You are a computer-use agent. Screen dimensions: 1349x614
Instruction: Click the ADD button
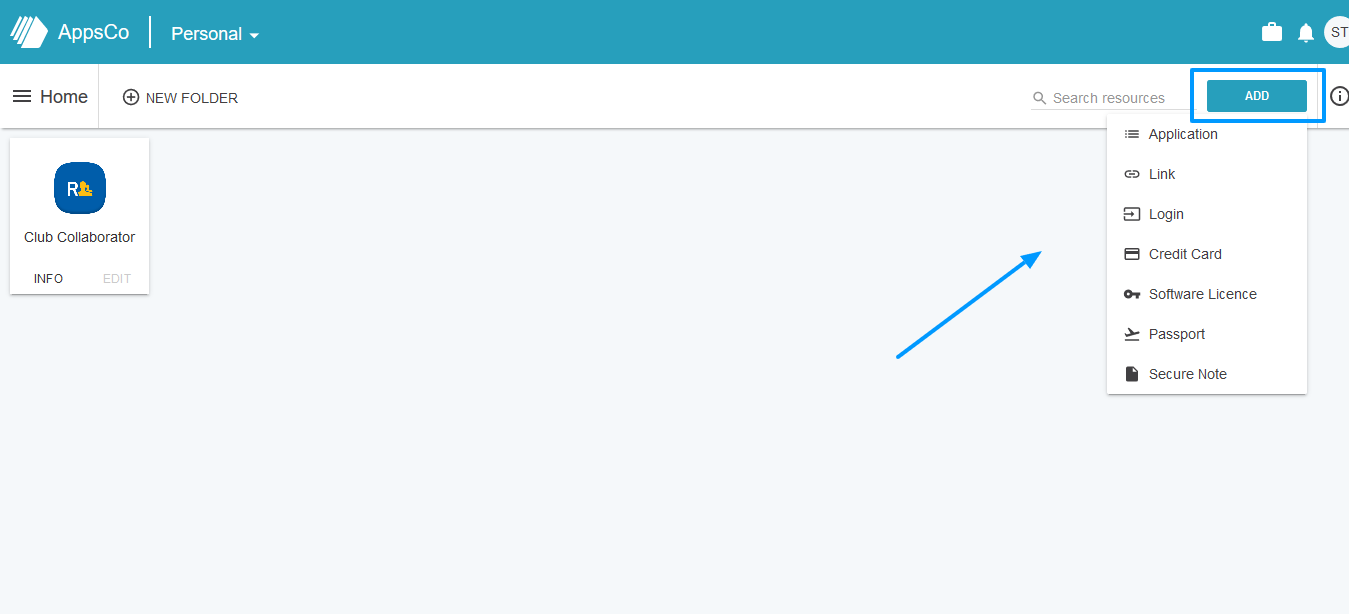[x=1257, y=96]
